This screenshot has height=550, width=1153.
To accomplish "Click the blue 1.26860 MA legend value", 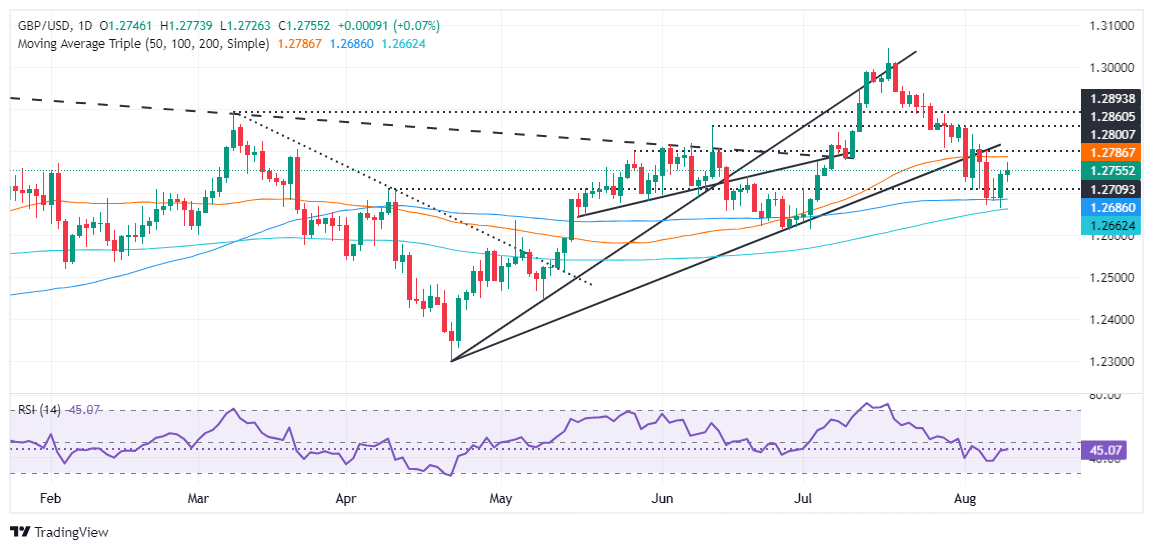I will [x=351, y=44].
